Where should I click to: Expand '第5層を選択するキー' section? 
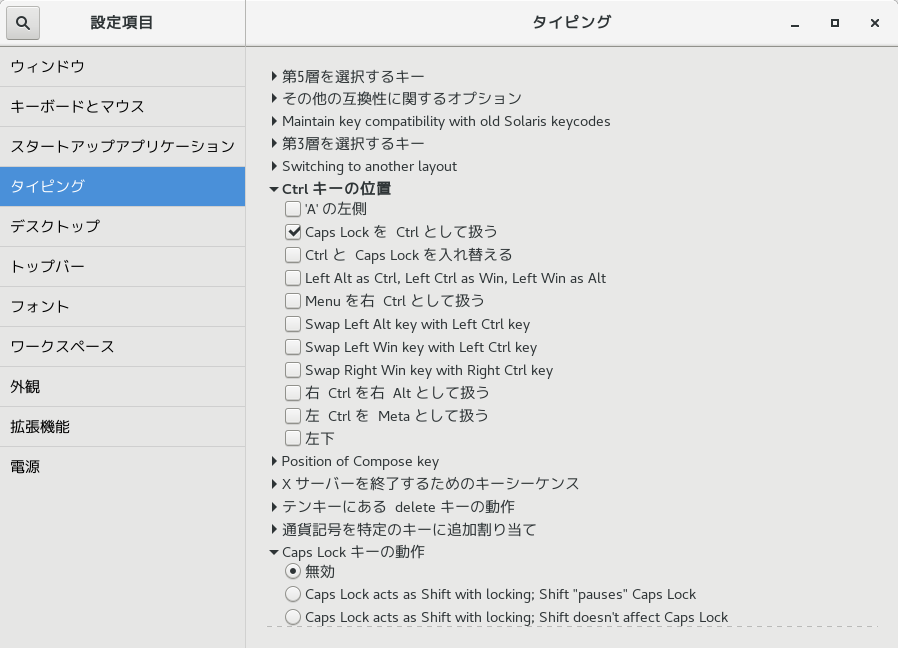[x=274, y=76]
